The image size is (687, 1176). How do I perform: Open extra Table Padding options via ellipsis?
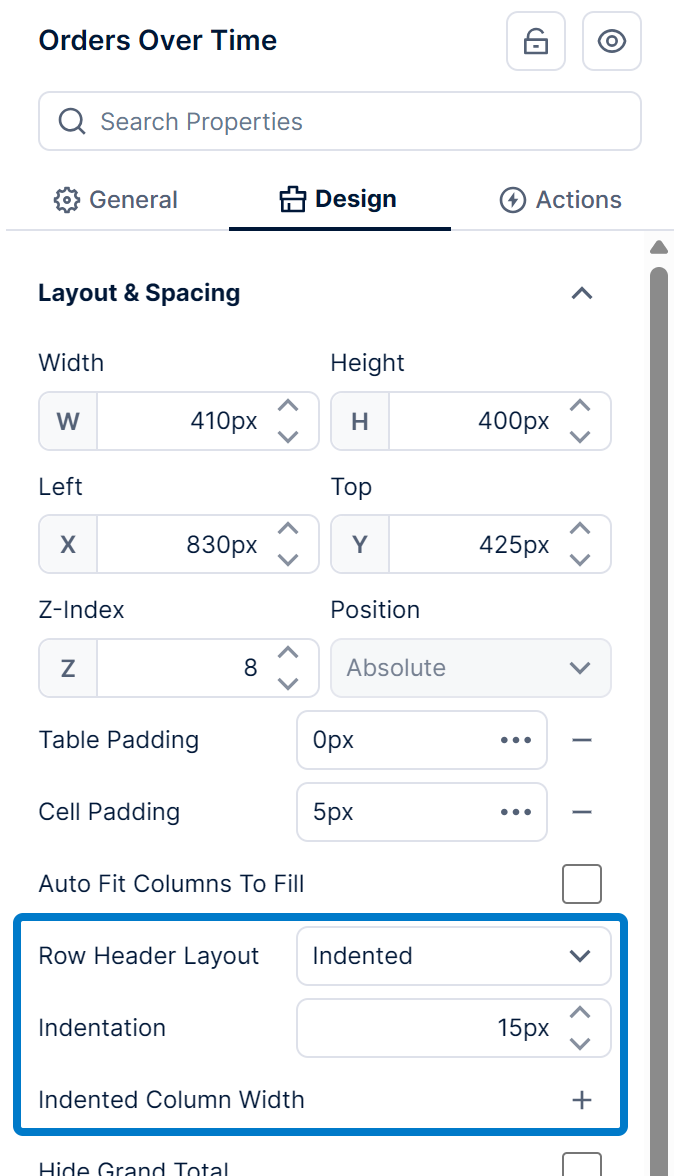click(515, 740)
